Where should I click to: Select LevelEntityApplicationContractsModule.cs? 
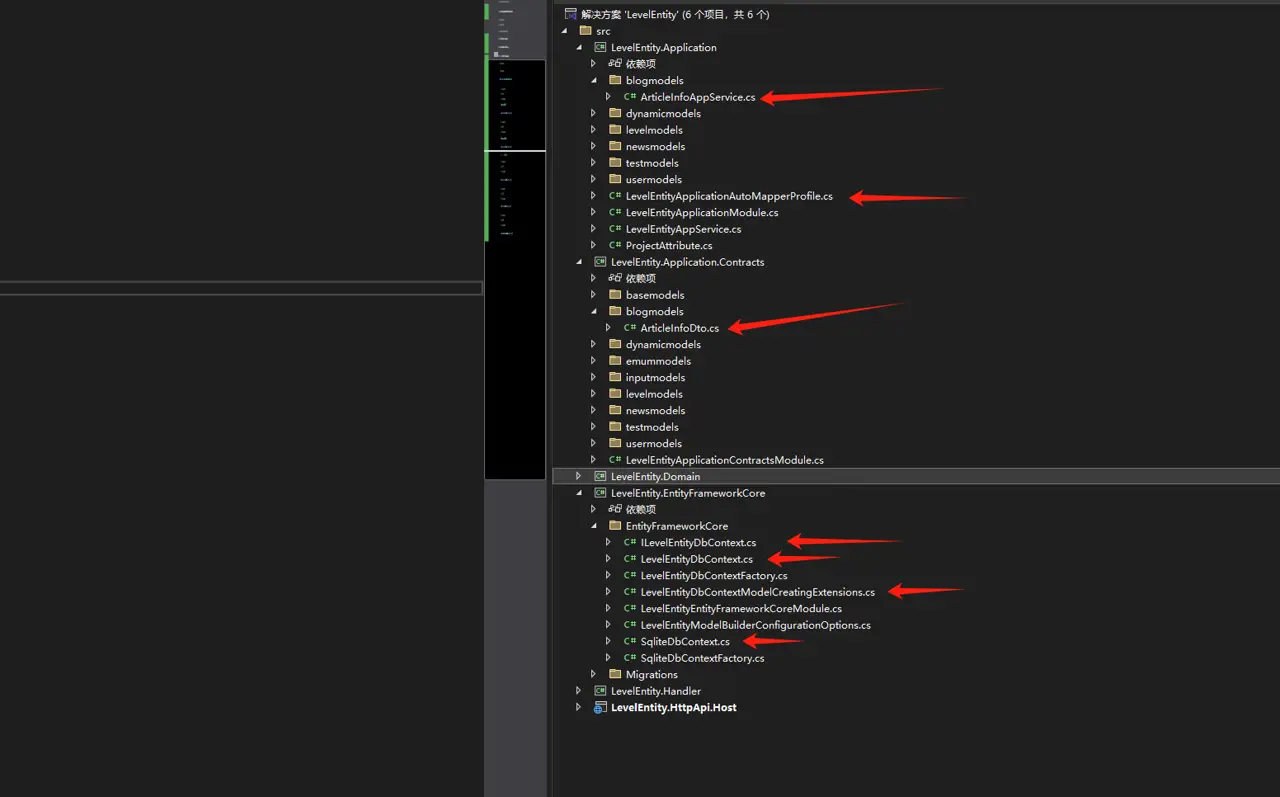pyautogui.click(x=725, y=460)
